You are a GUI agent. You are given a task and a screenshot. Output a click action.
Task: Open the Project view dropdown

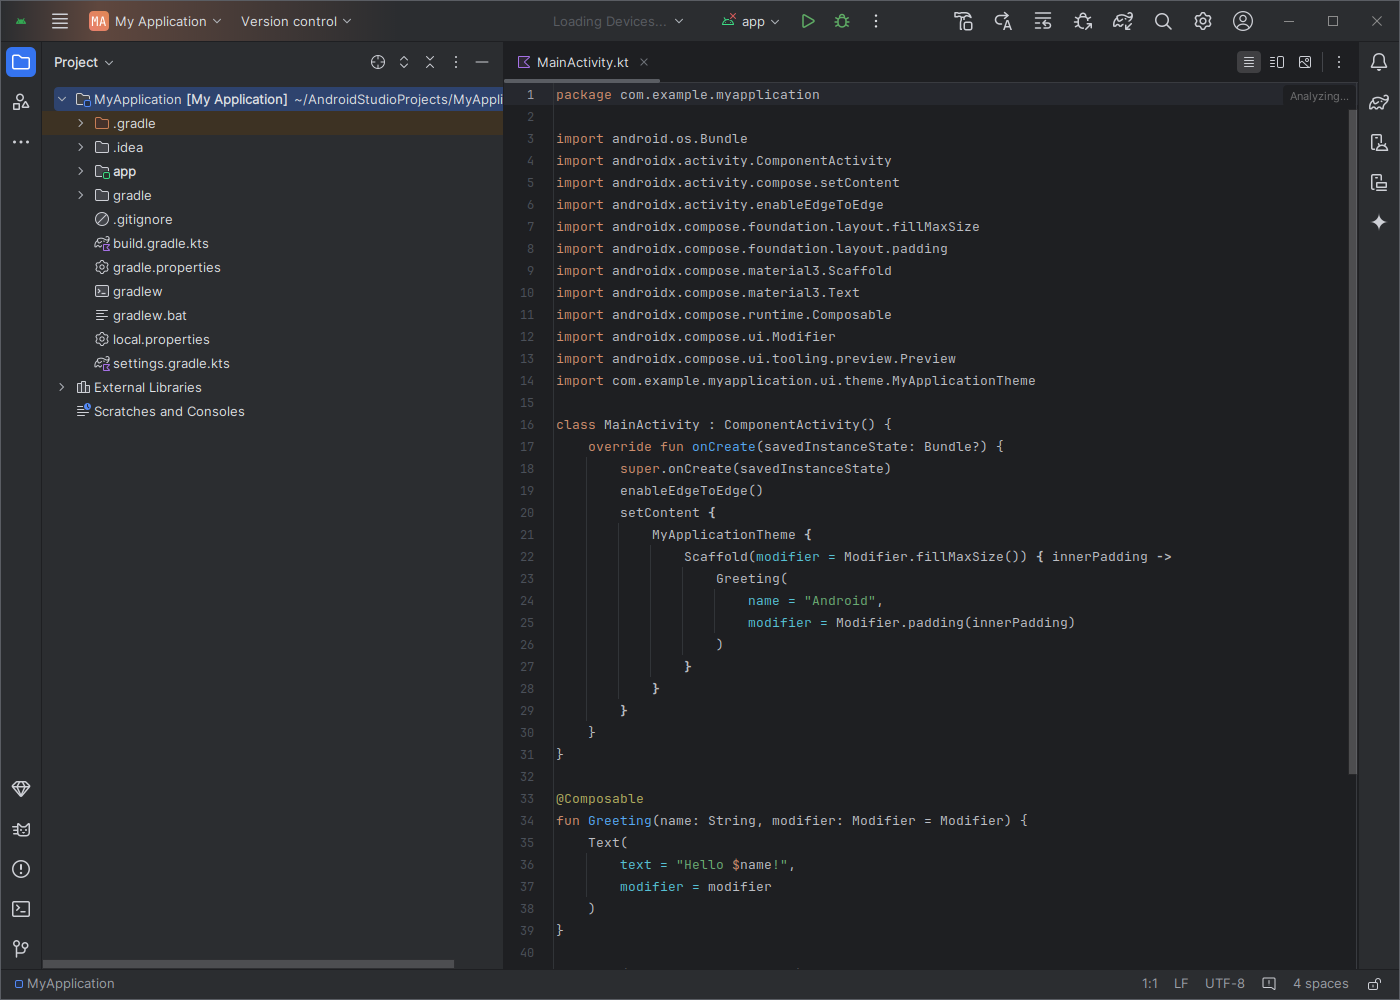(84, 62)
